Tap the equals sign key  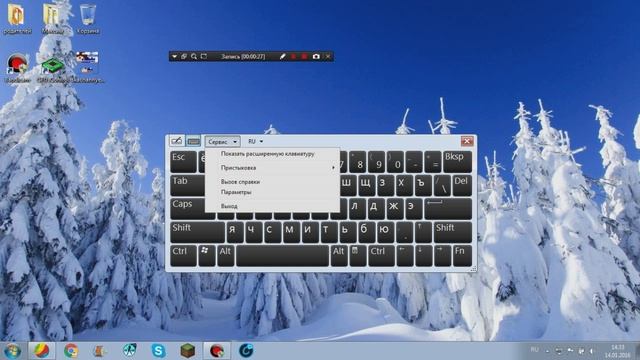point(433,162)
